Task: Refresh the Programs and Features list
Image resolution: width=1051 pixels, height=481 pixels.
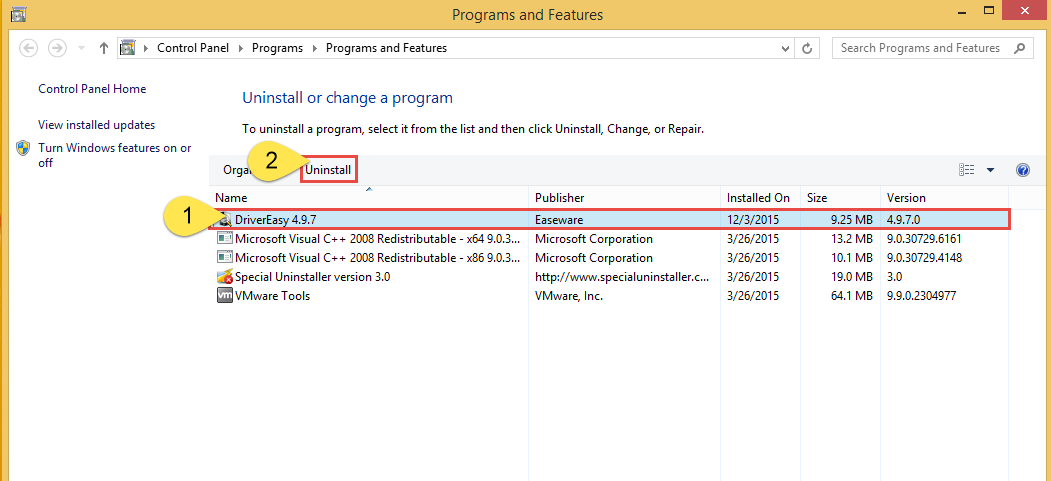Action: [807, 48]
